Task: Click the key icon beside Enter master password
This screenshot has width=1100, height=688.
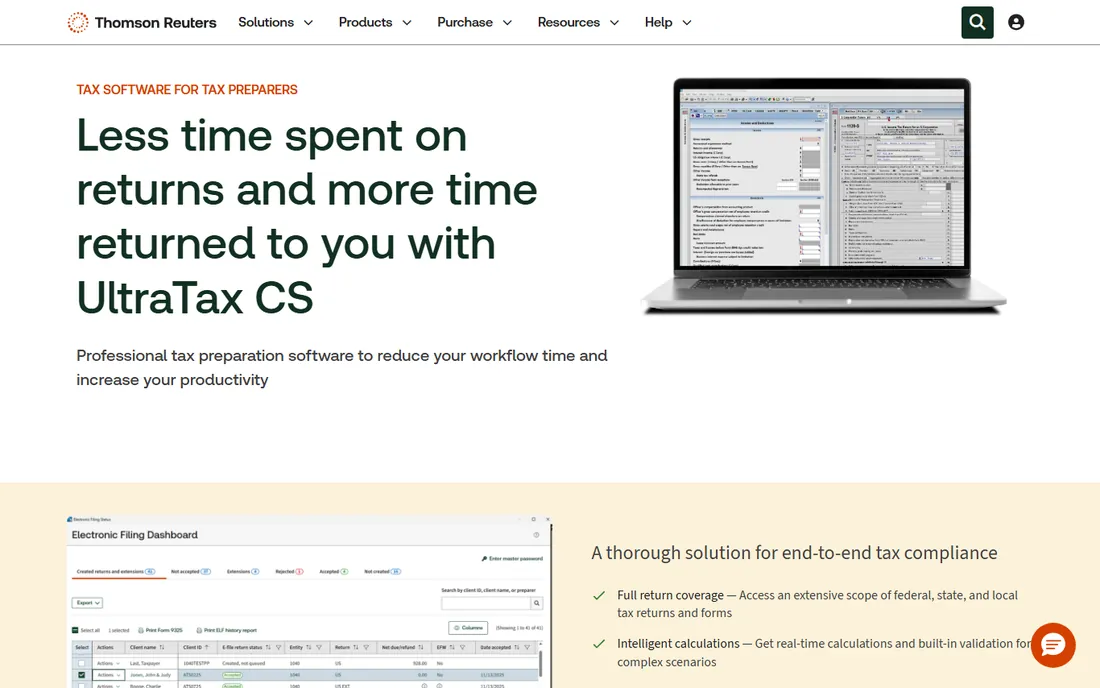Action: coord(484,559)
